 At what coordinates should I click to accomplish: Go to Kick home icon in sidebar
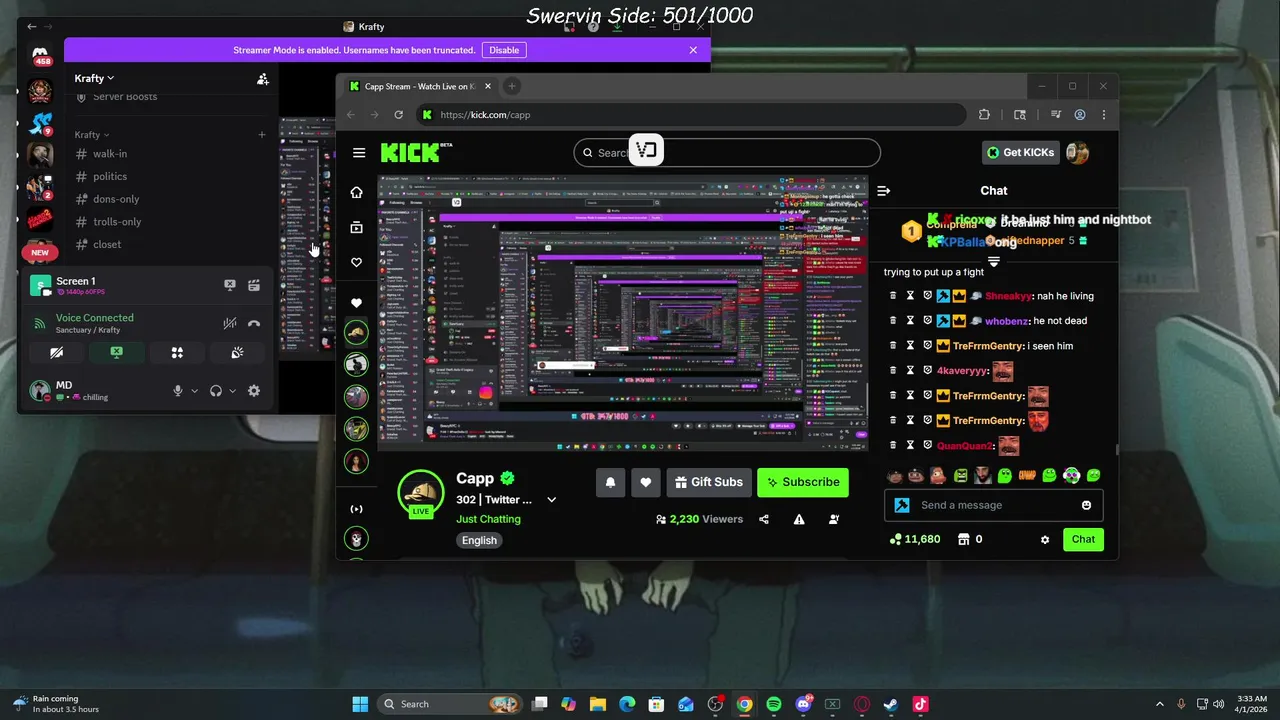click(x=356, y=192)
